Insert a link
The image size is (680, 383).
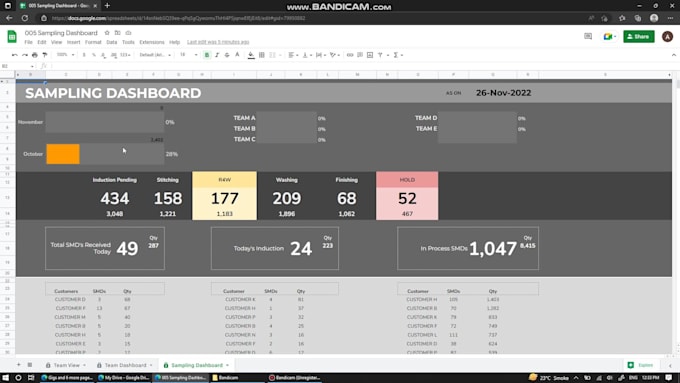pos(350,55)
